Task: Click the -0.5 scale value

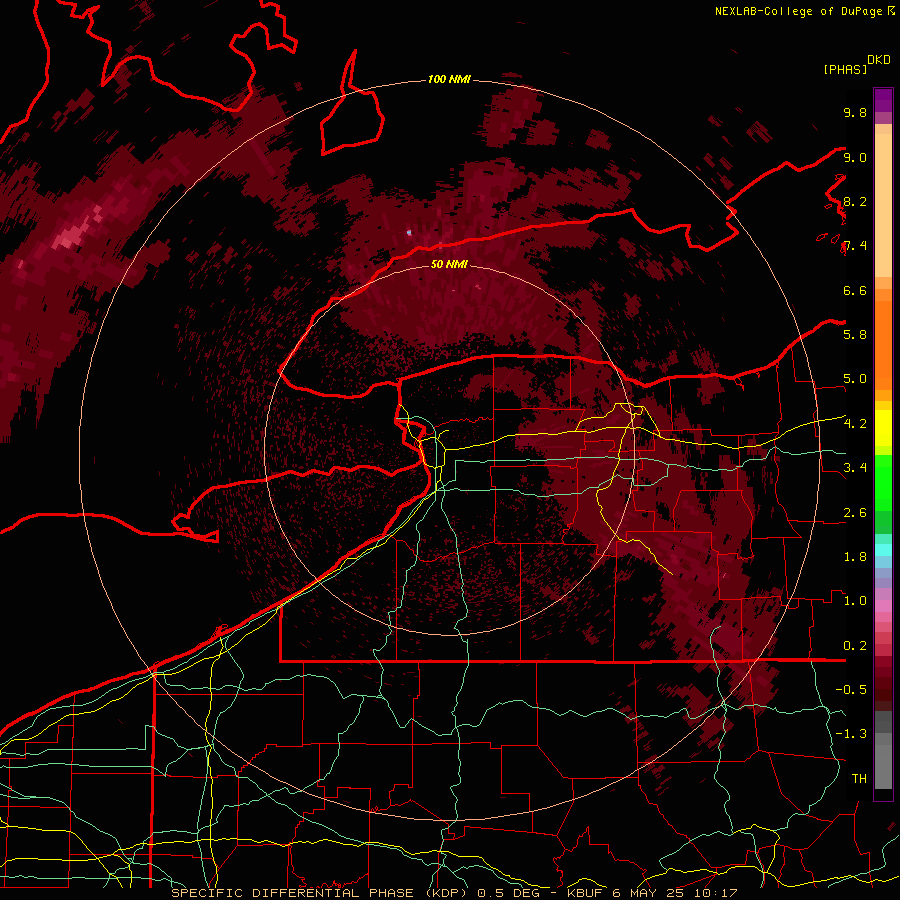Action: [x=851, y=690]
